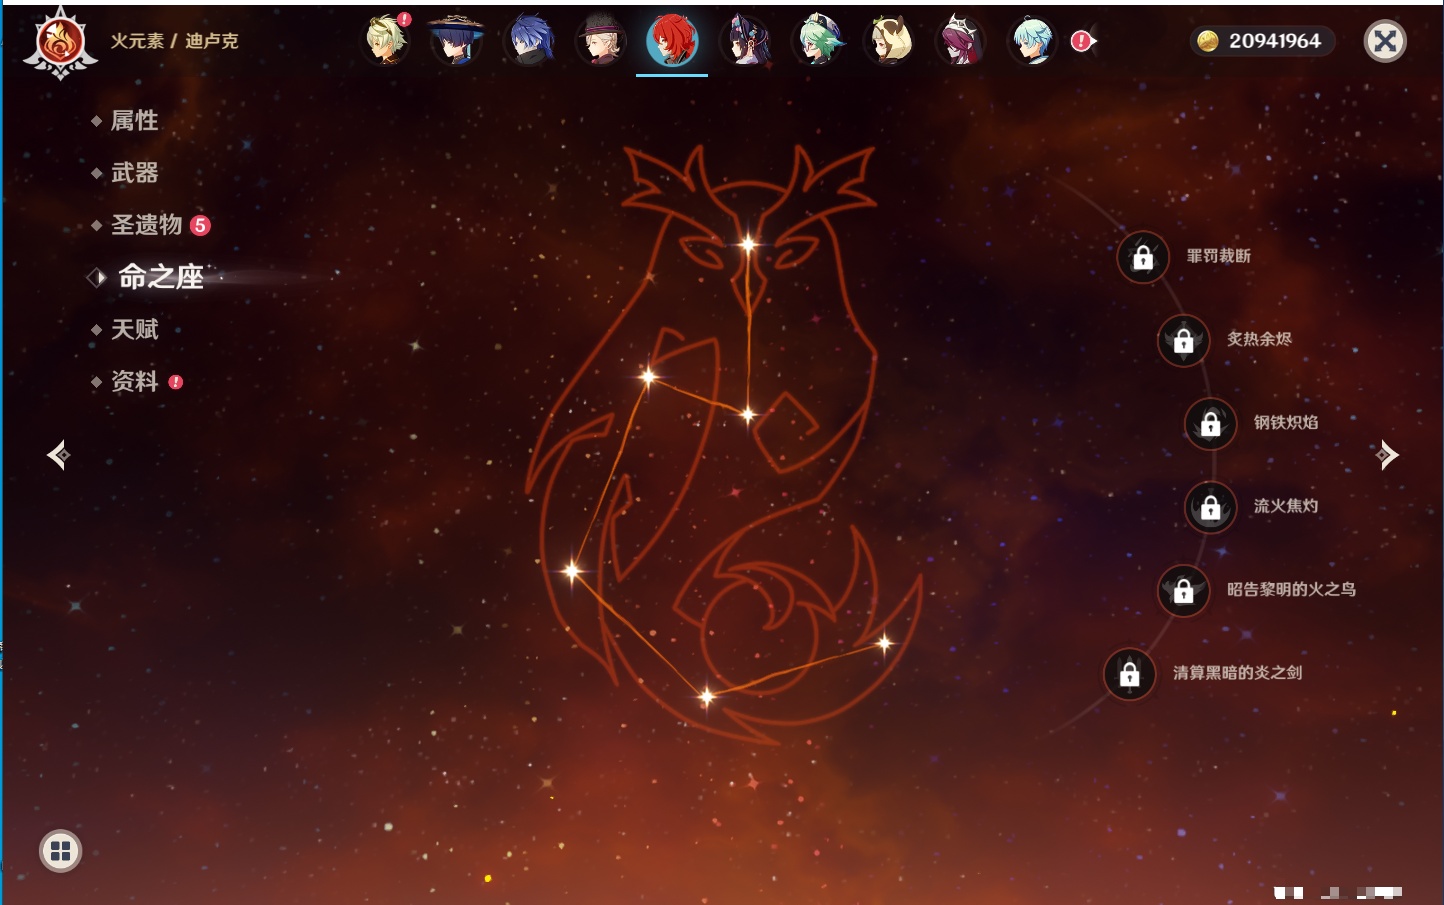Click the Mora balance 20941964
Image resolution: width=1444 pixels, height=905 pixels.
(x=1262, y=41)
